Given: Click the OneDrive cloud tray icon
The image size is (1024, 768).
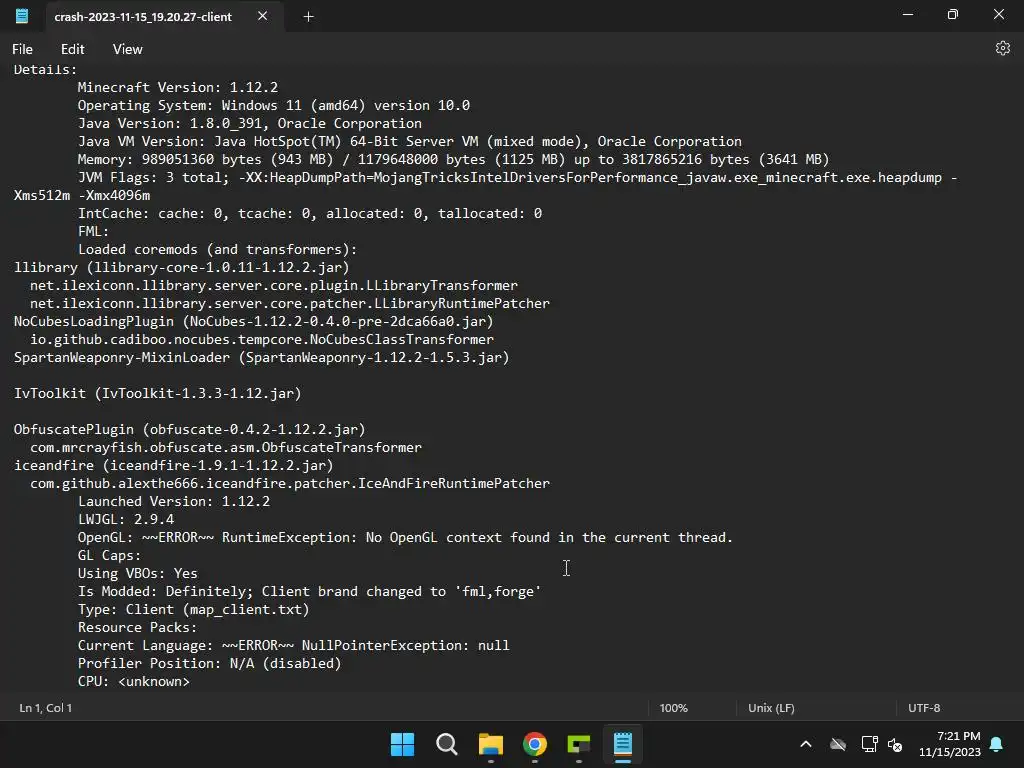Looking at the screenshot, I should [x=838, y=744].
